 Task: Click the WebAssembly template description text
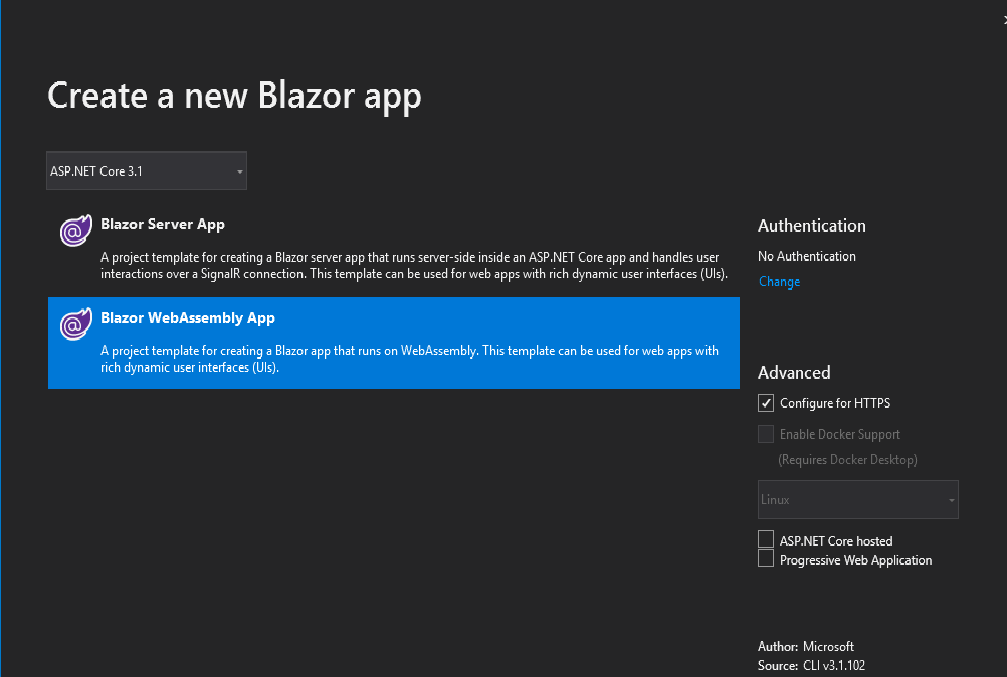coord(410,359)
